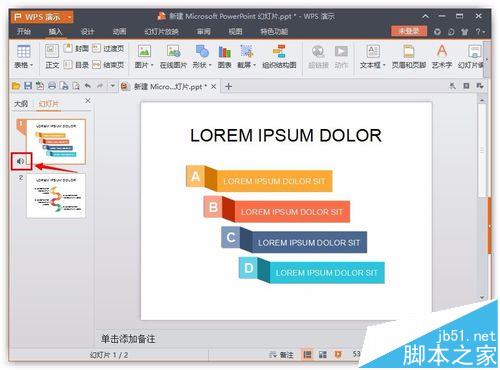Insert a cover page (封面)
The width and height of the screenshot is (500, 370).
coord(76,48)
